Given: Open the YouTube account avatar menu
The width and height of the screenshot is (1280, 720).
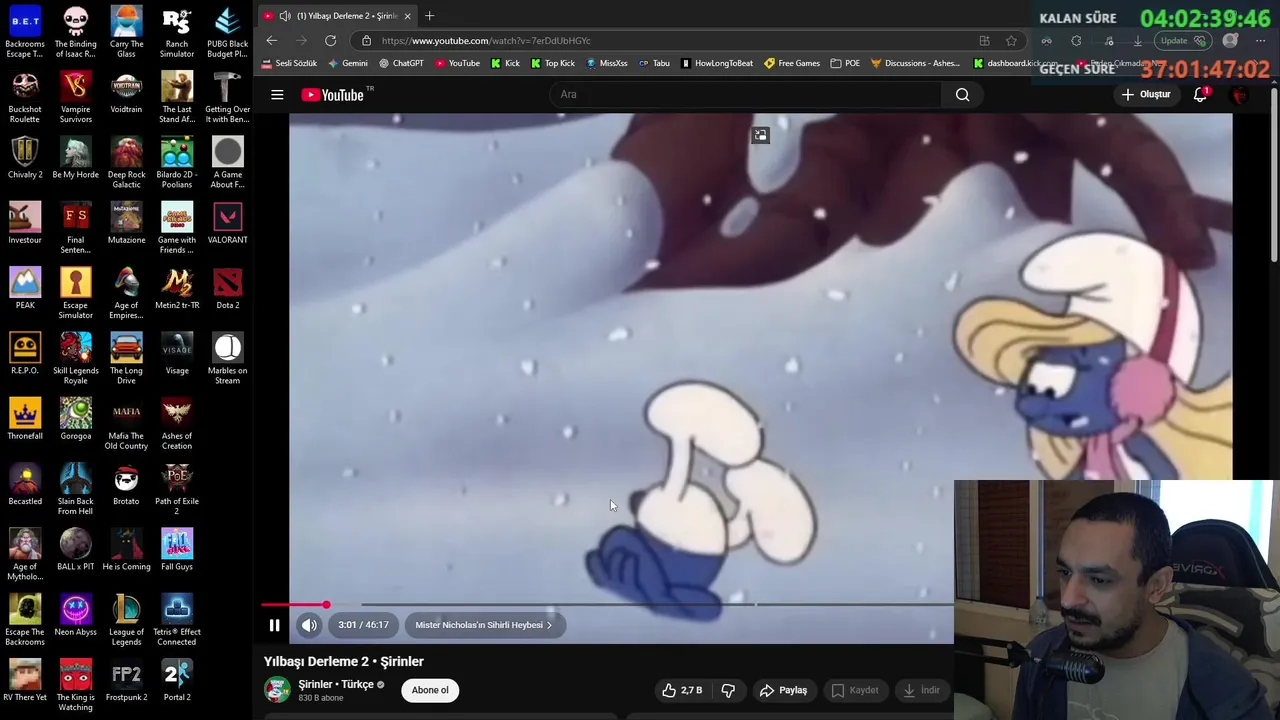Looking at the screenshot, I should 1240,95.
